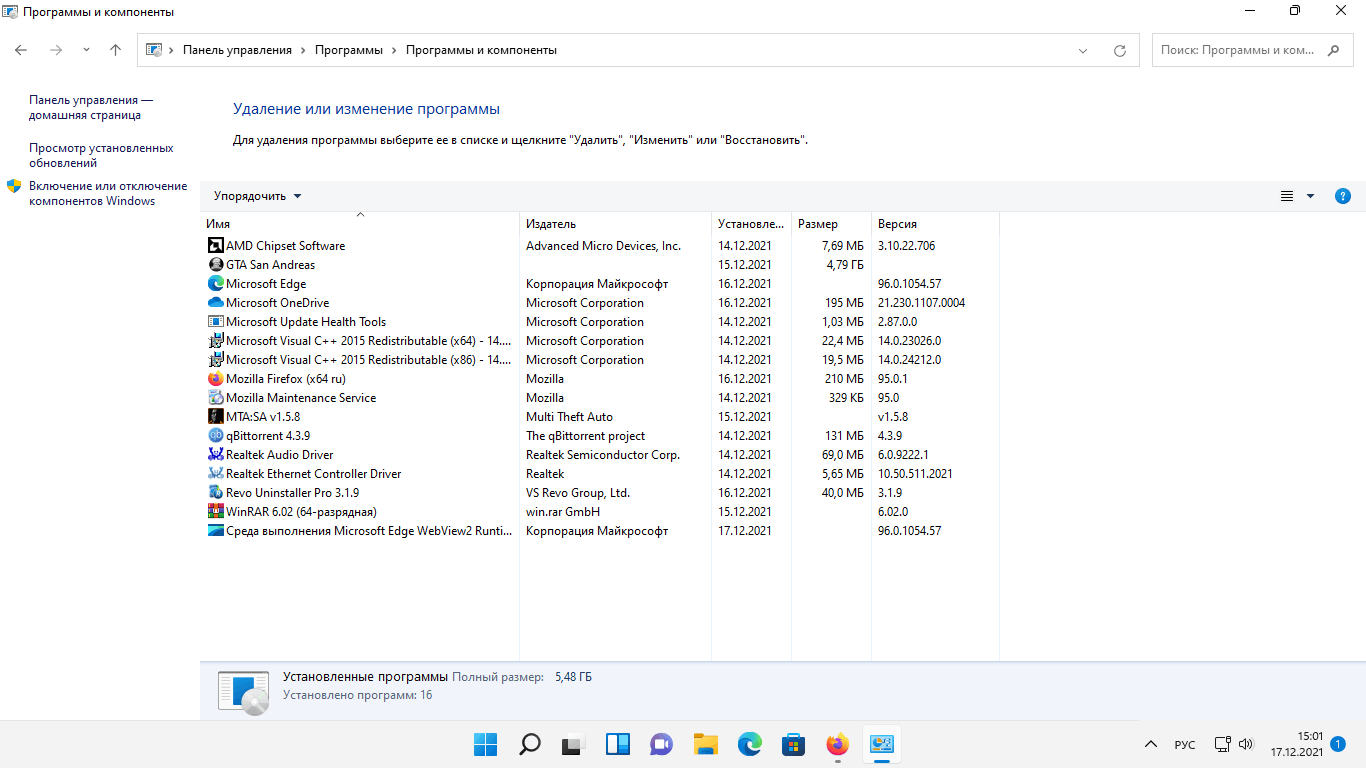1366x768 pixels.
Task: Open the Упорядочить dropdown menu
Action: tap(257, 196)
